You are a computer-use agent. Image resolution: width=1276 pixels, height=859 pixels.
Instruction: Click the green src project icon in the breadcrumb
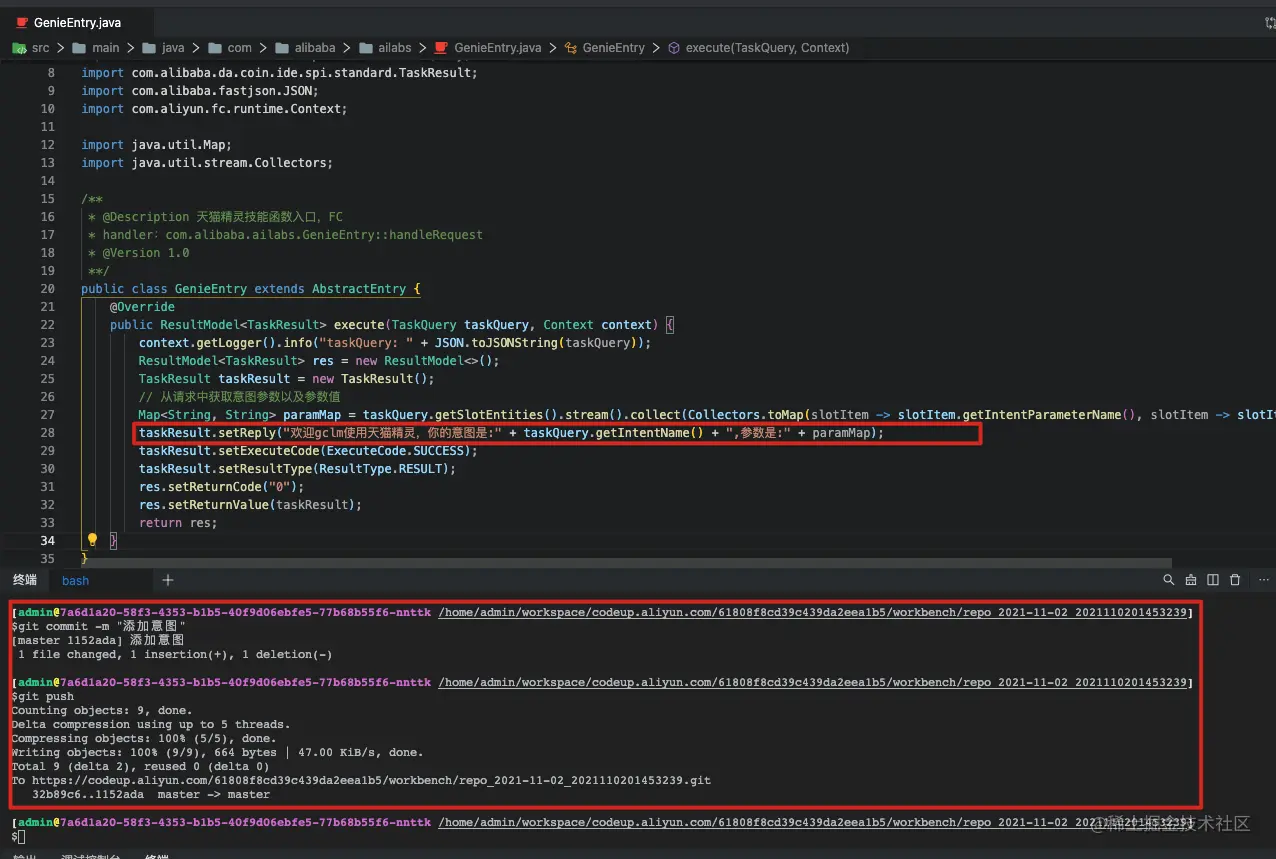[20, 47]
